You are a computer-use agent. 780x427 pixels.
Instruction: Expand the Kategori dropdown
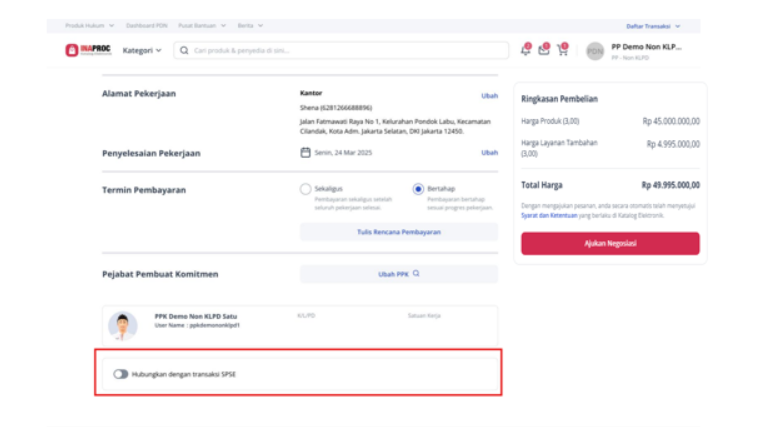142,50
